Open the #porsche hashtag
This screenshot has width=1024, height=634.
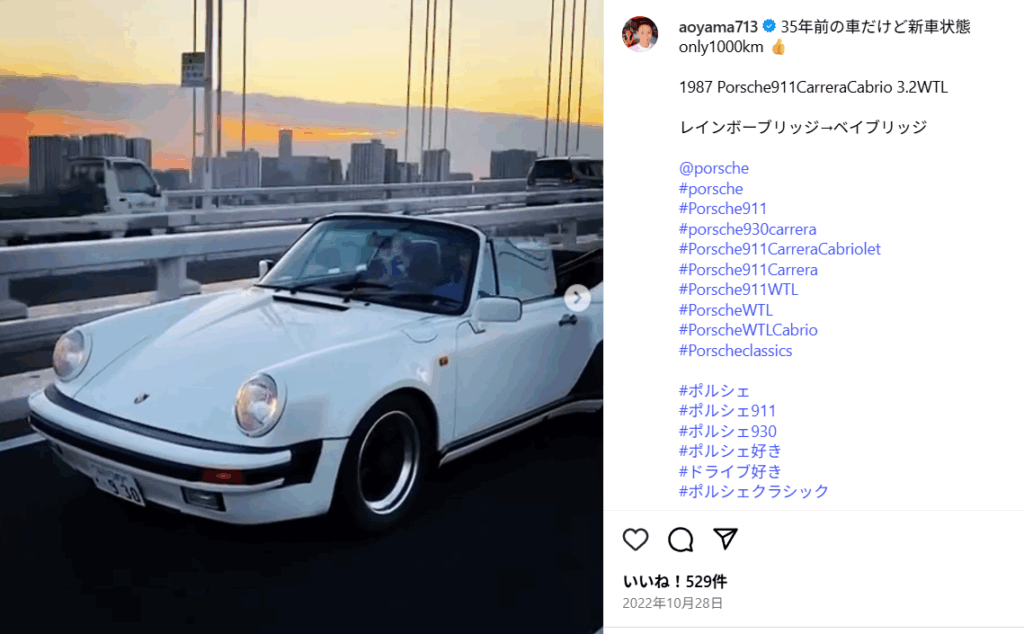tap(711, 189)
